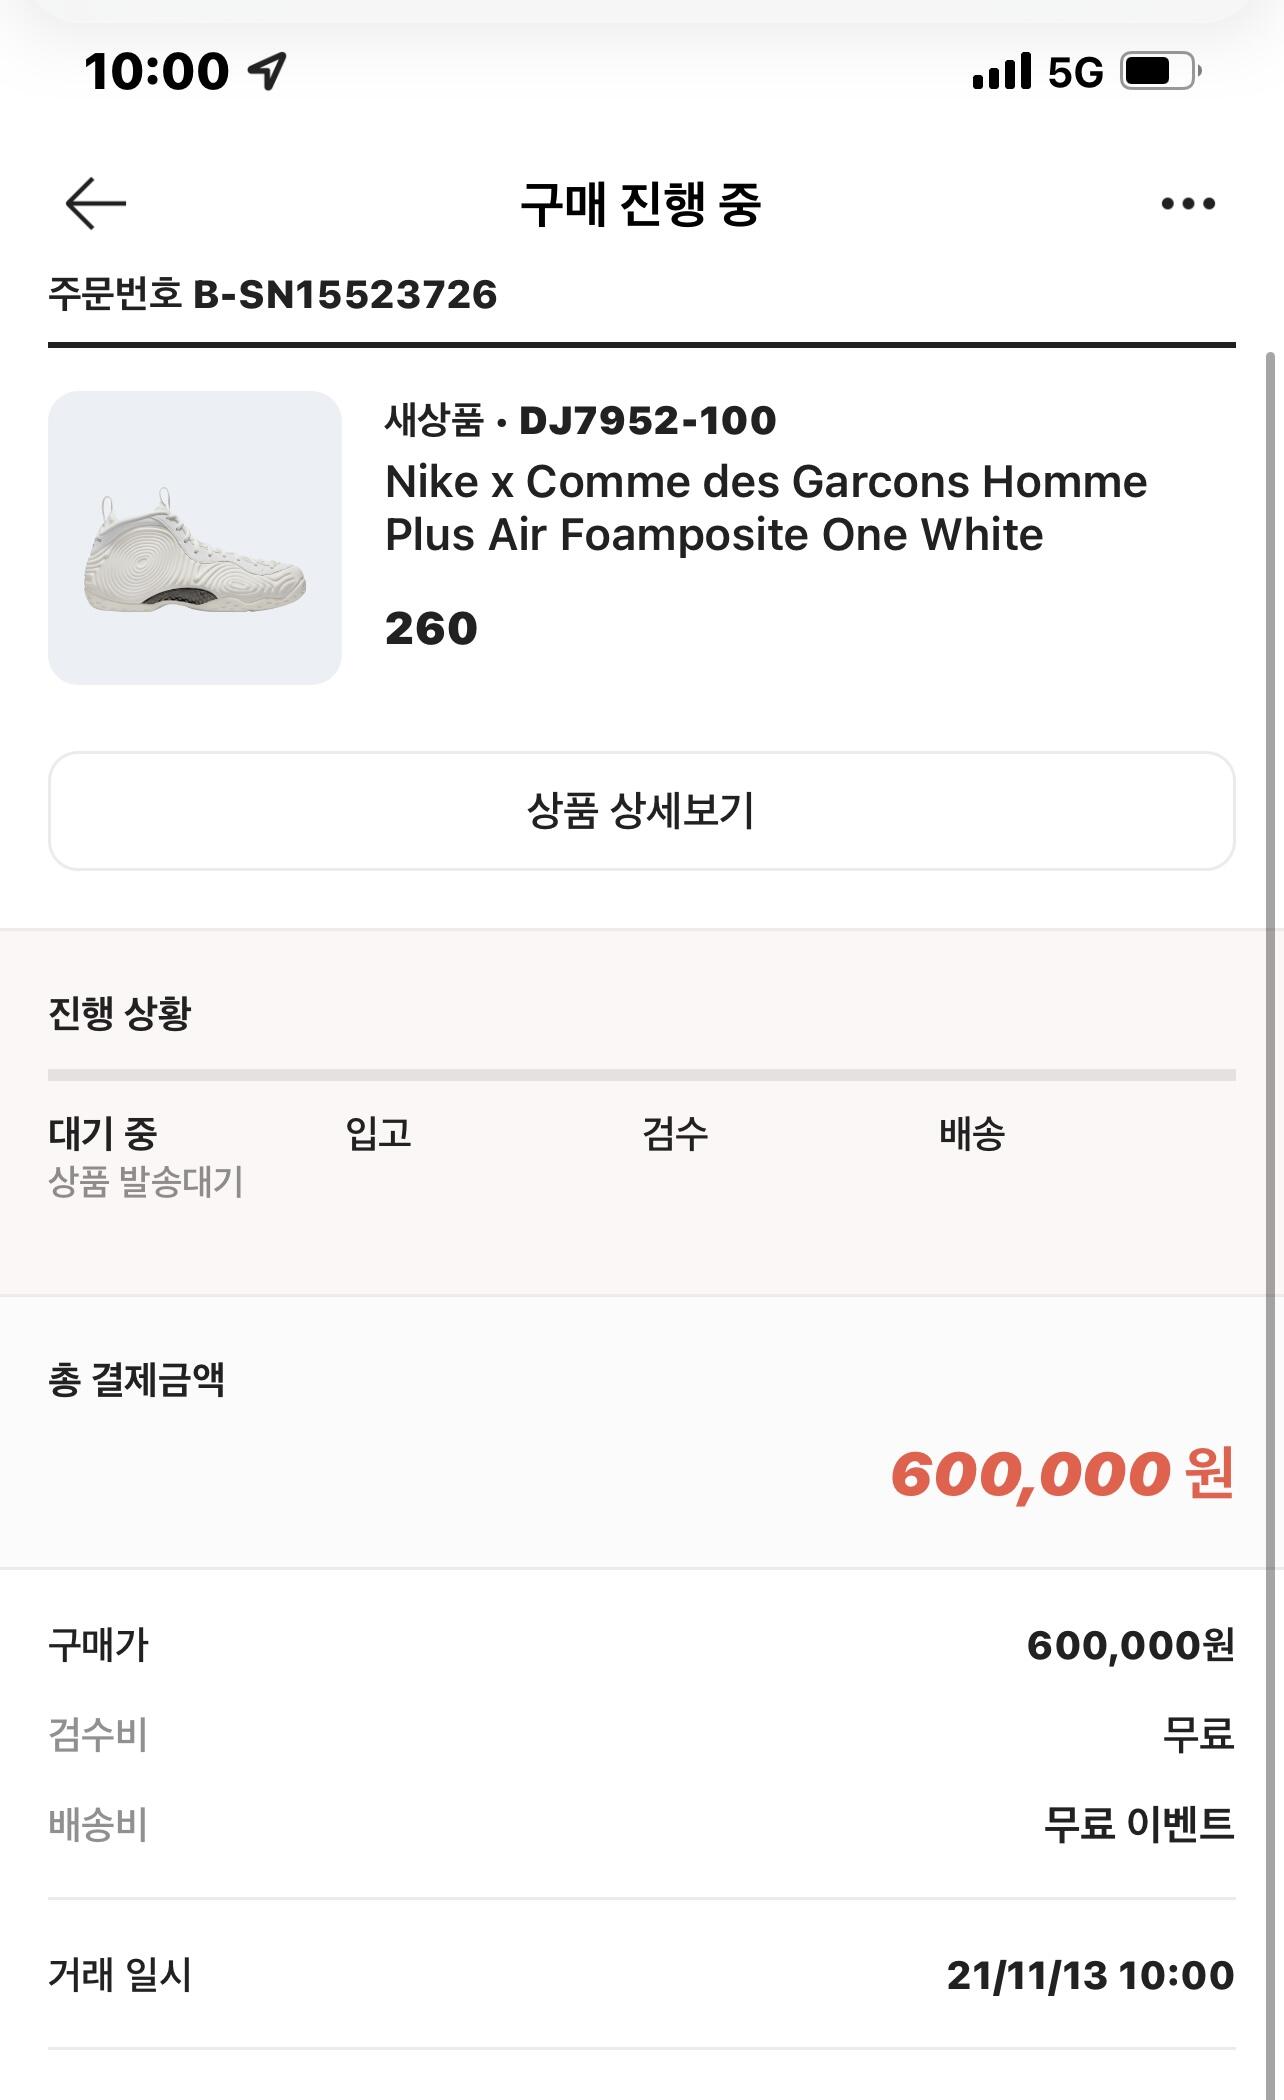Tap the battery status icon
Viewport: 1284px width, 2100px height.
[1160, 72]
